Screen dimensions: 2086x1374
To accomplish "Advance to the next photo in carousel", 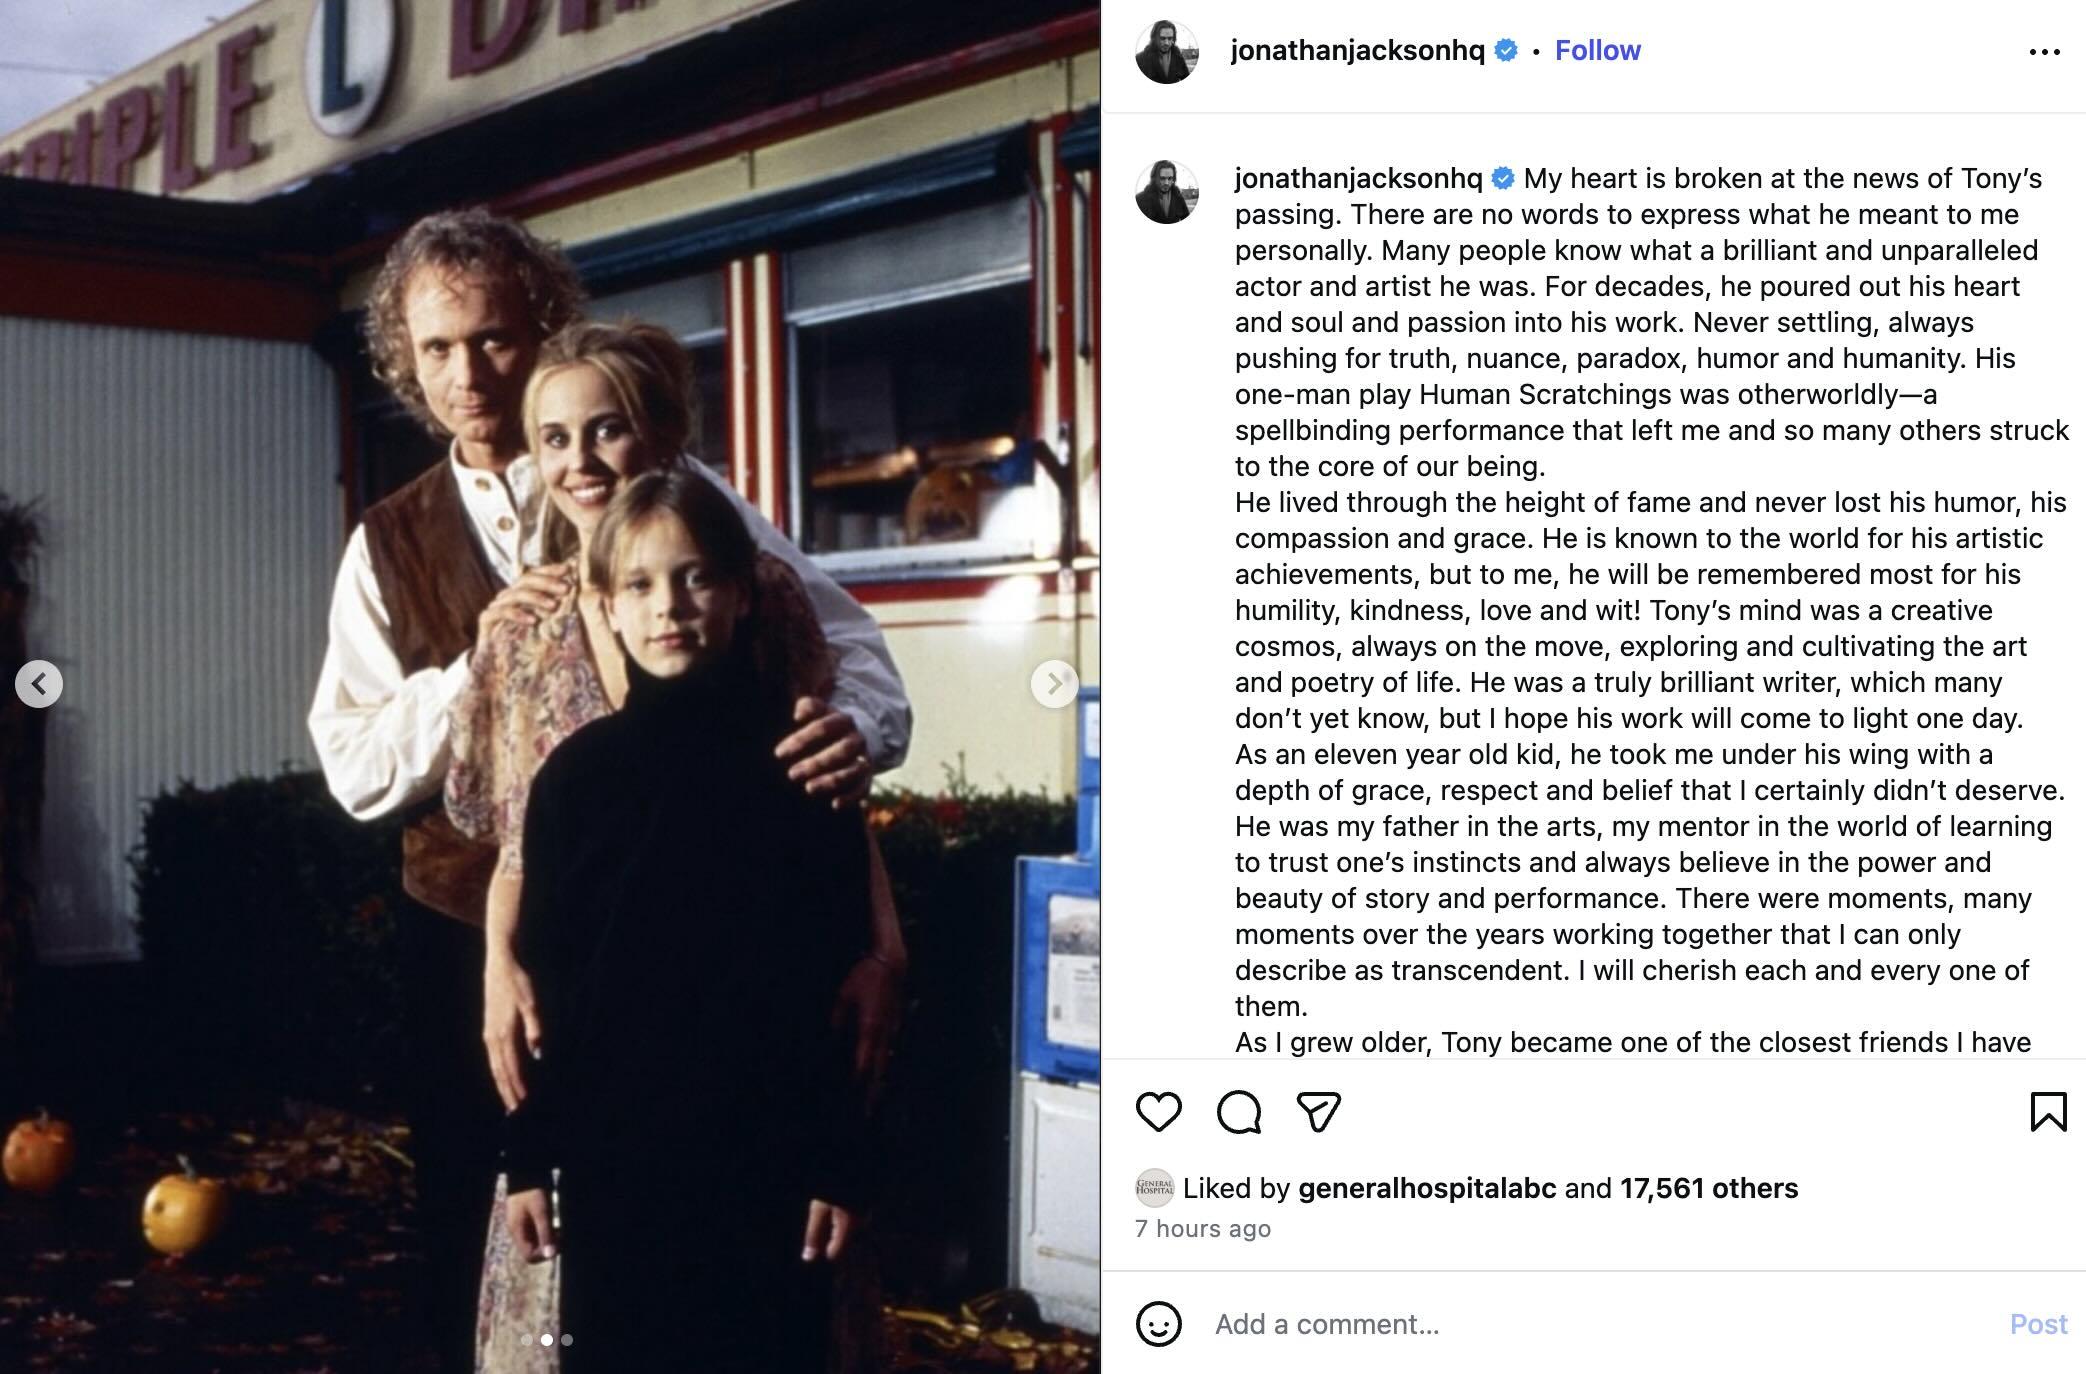I will pos(1055,684).
